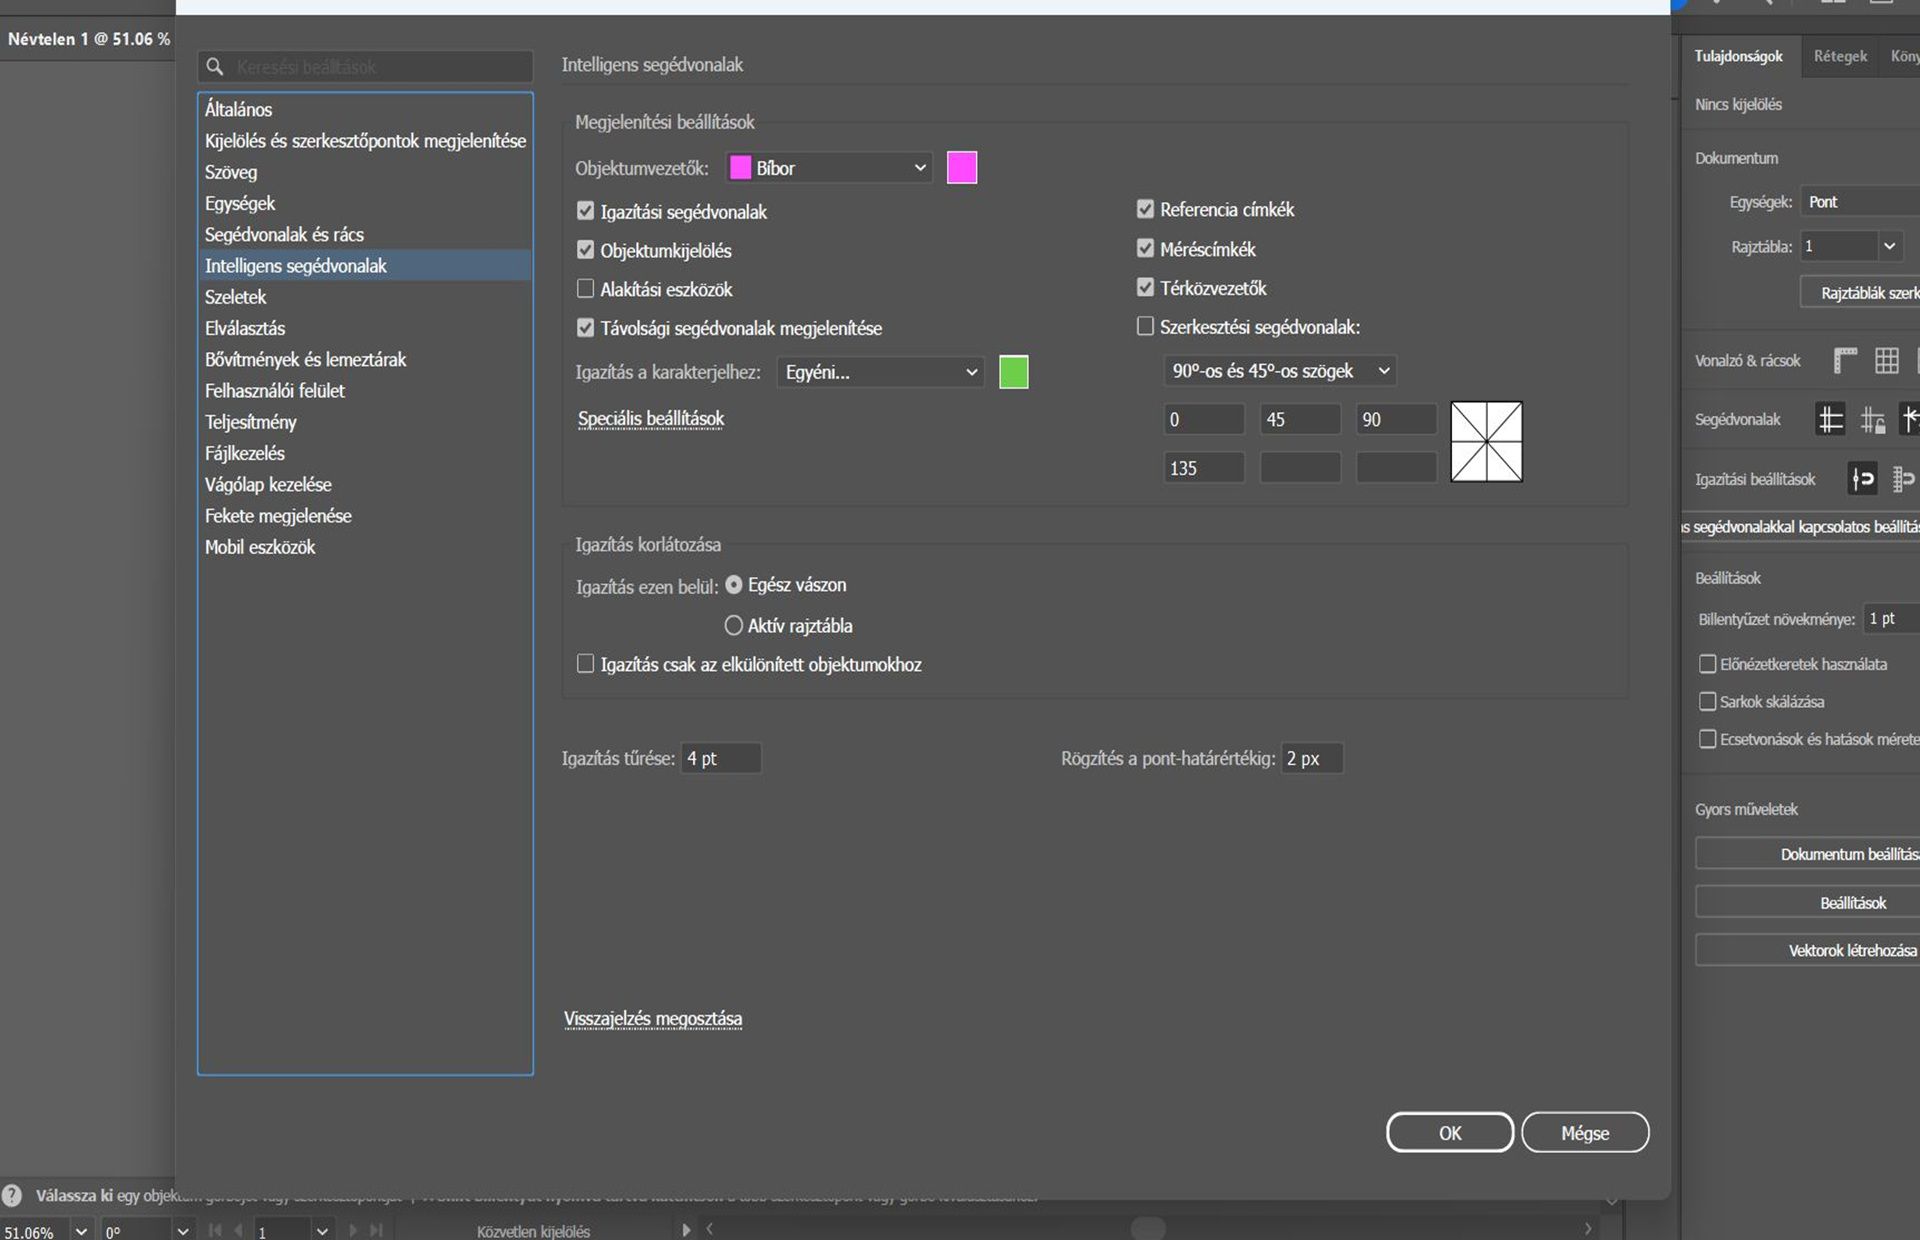Uncheck the Méréscímkék checkbox
1920x1240 pixels.
[1145, 248]
